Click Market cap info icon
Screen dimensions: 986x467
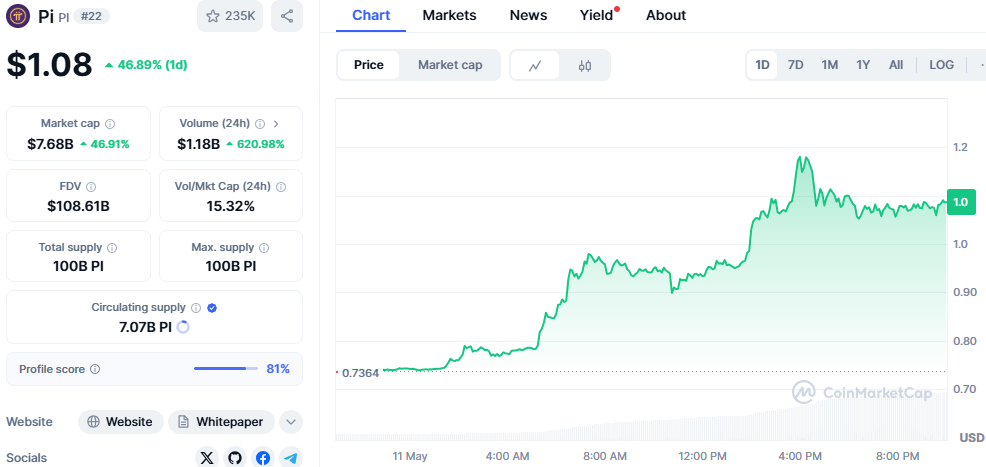point(110,124)
